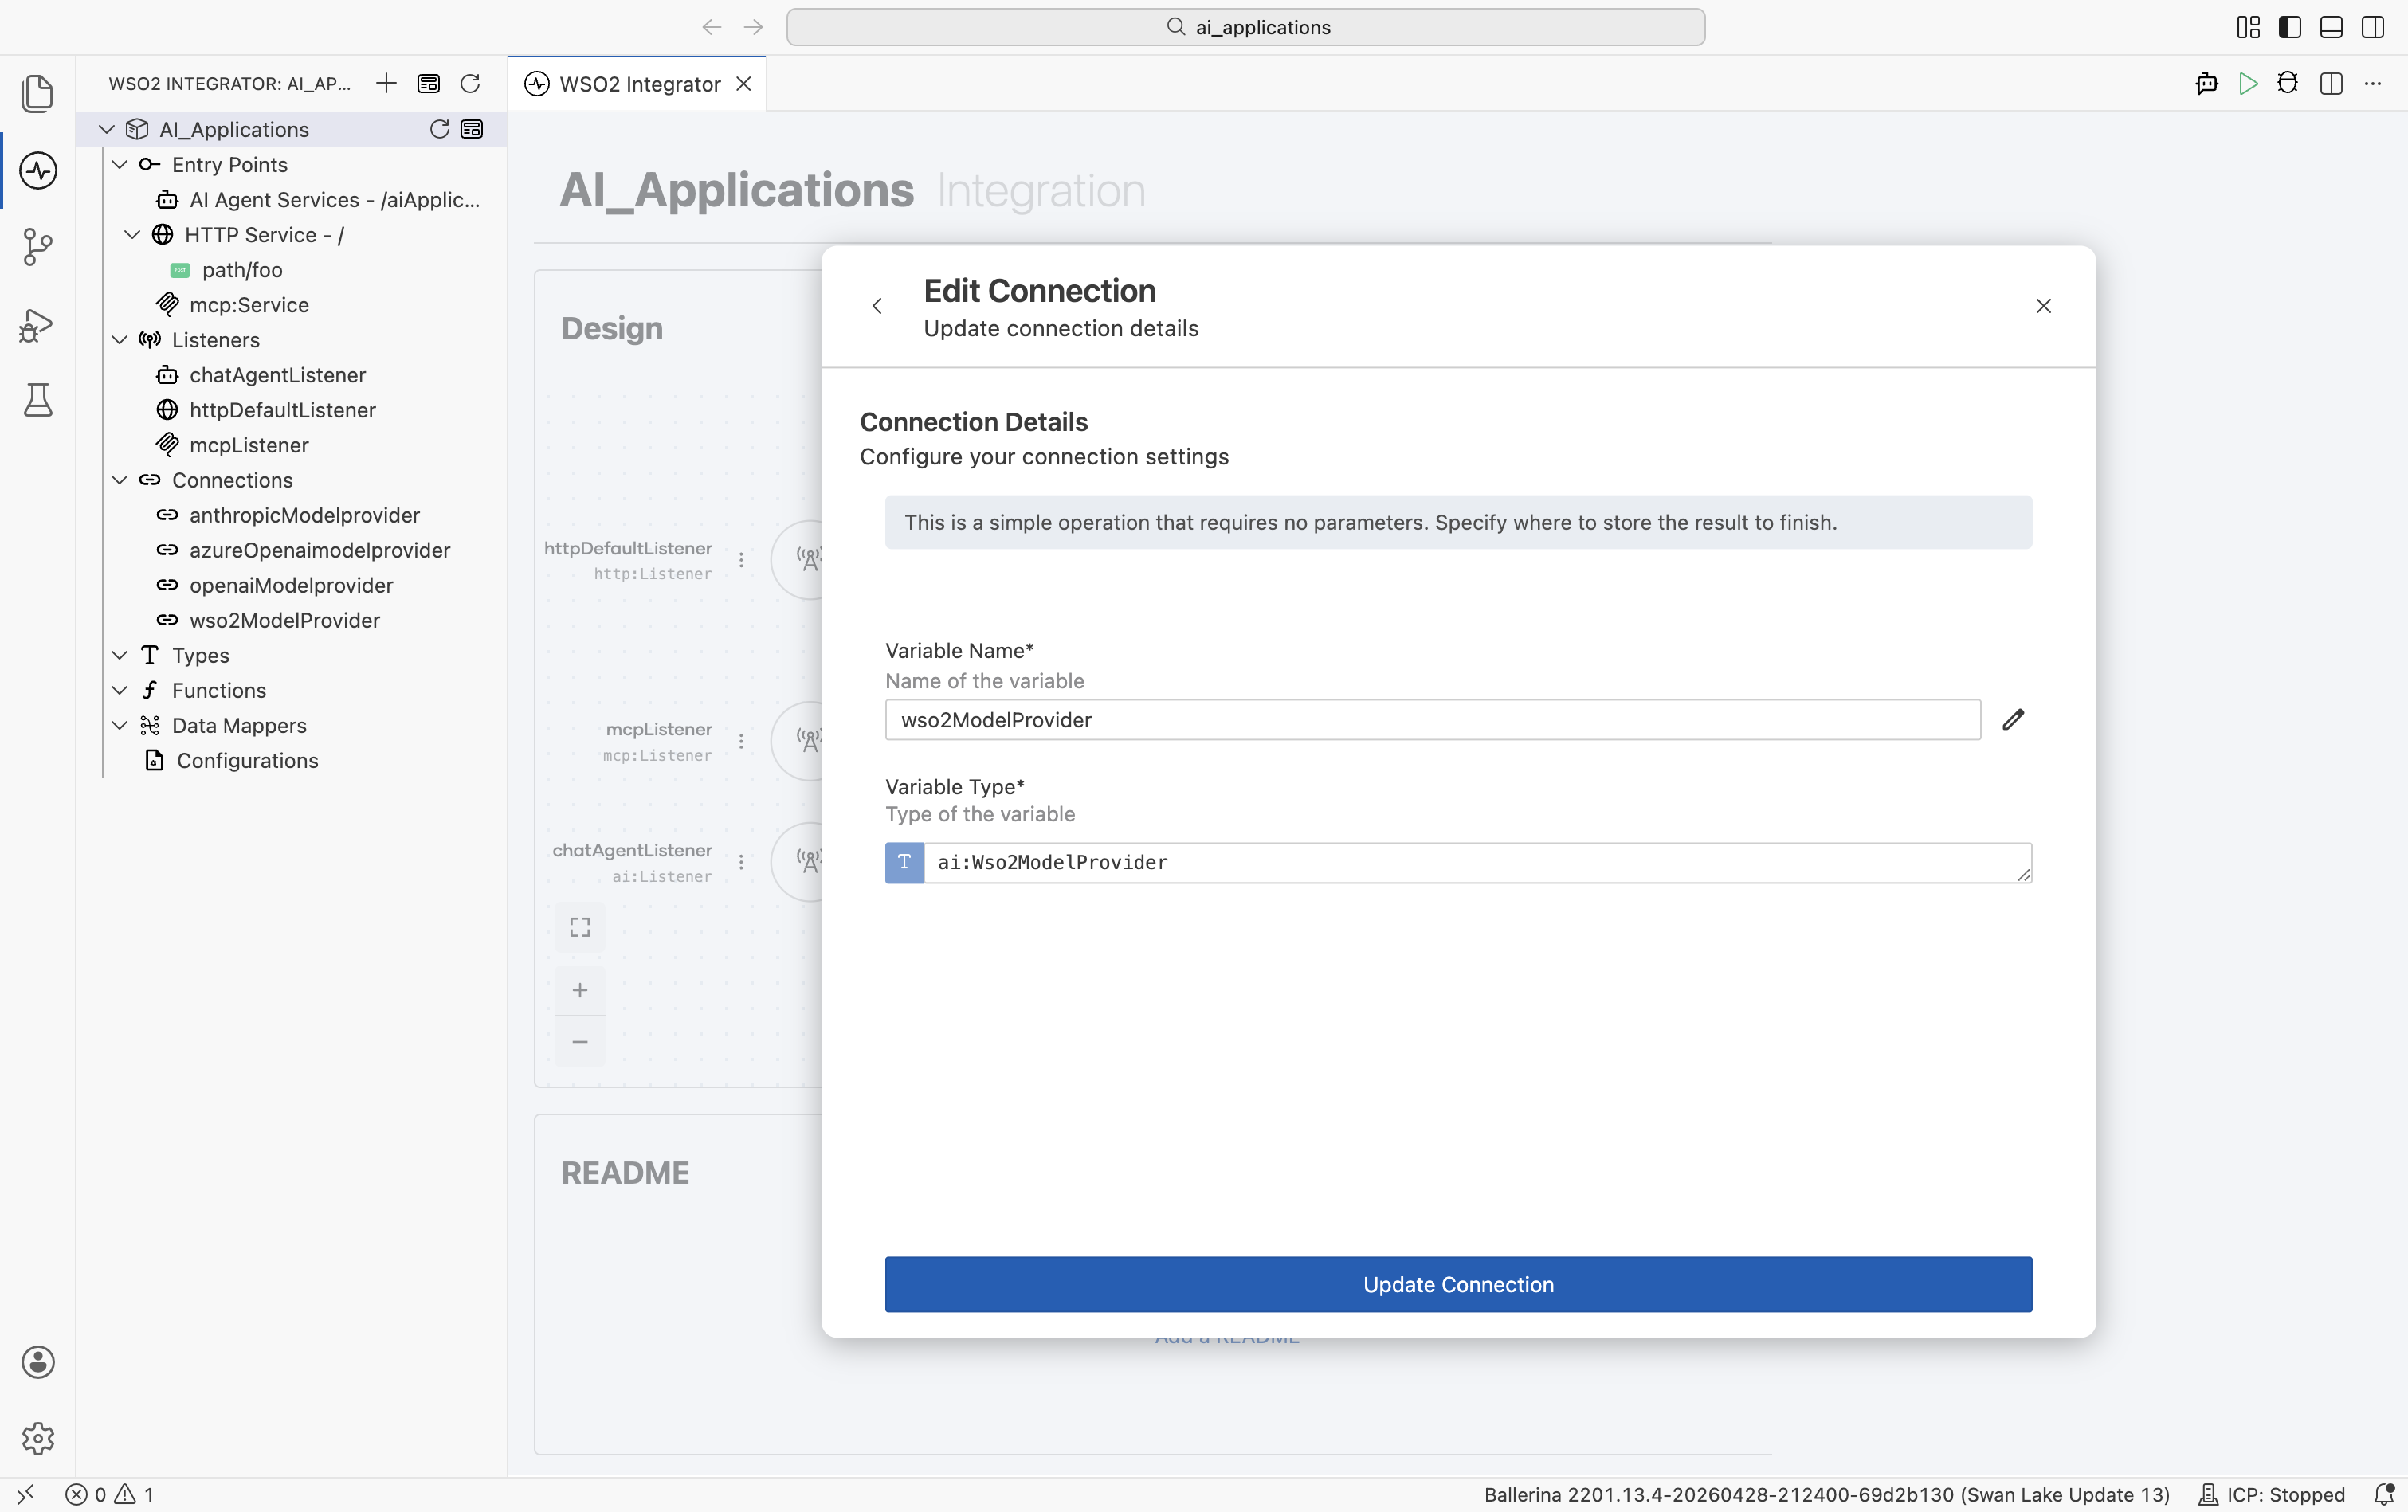Viewport: 2408px width, 1512px height.
Task: Customize layout icon in title bar
Action: click(2248, 27)
